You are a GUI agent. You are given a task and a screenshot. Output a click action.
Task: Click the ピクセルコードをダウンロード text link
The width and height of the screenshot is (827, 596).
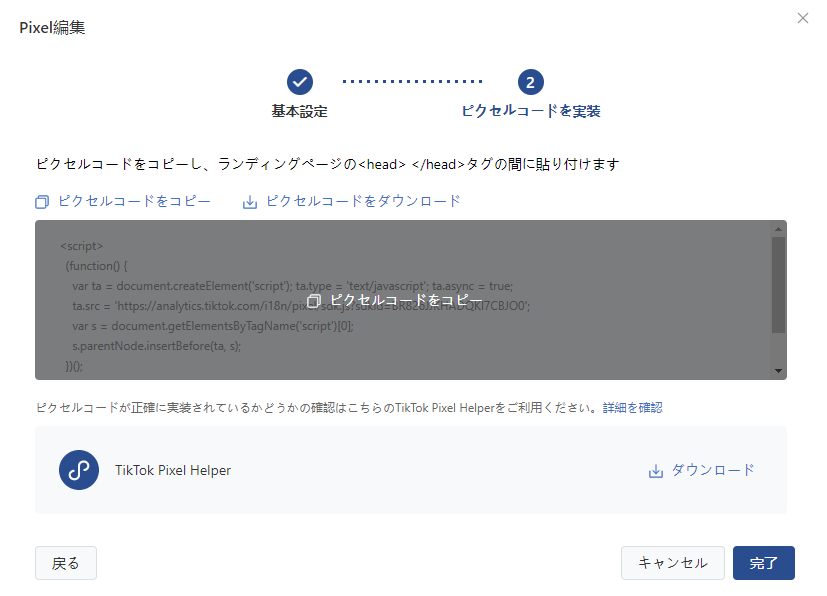point(363,201)
